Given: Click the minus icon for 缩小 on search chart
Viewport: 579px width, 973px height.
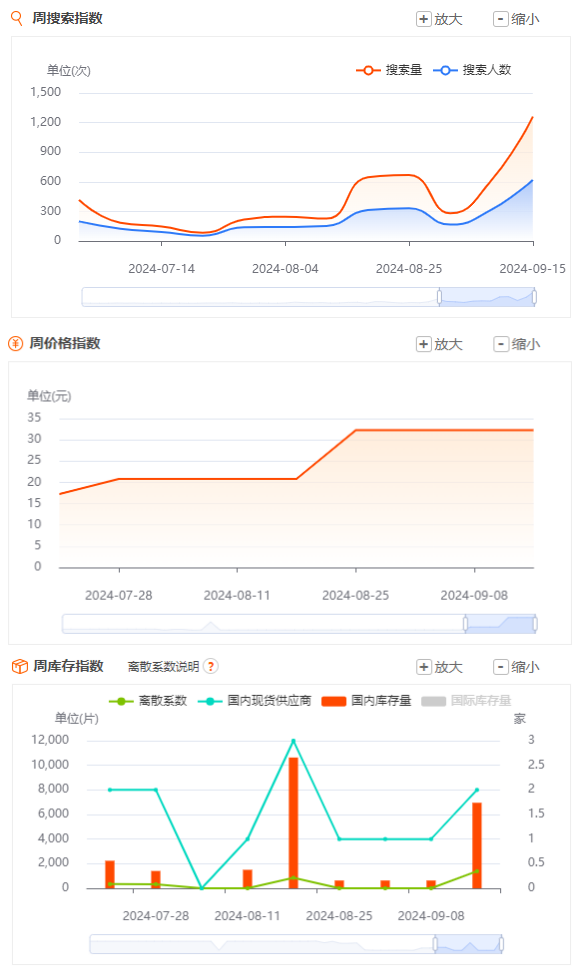Looking at the screenshot, I should tap(500, 19).
